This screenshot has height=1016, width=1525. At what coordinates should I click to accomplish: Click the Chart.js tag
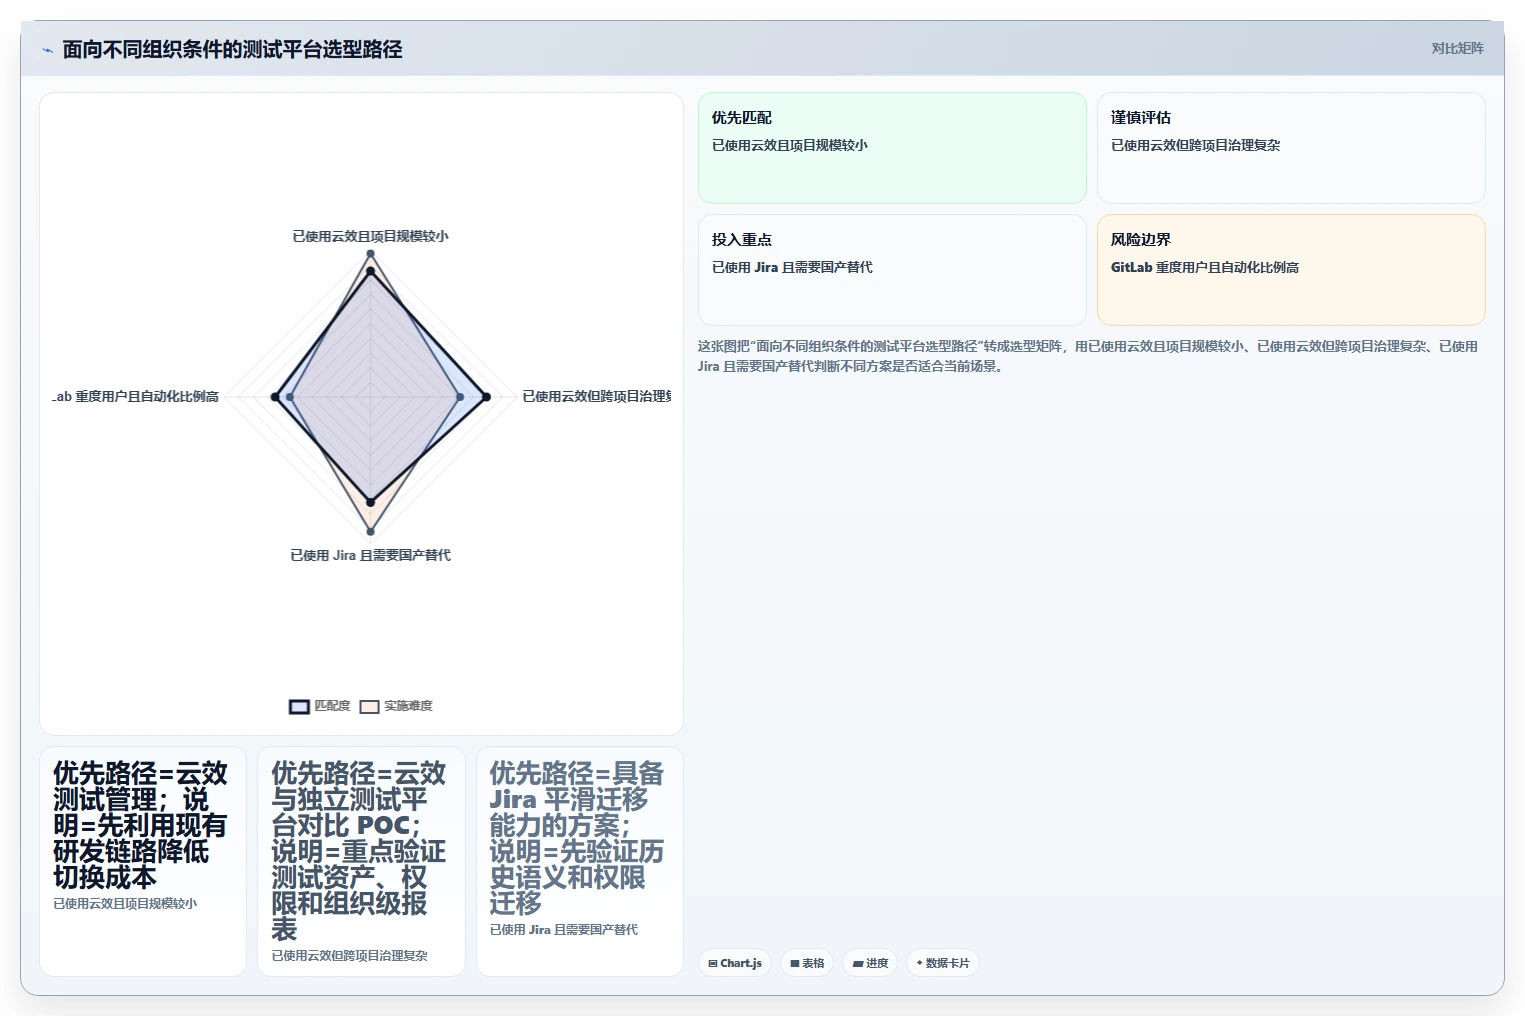[x=735, y=963]
